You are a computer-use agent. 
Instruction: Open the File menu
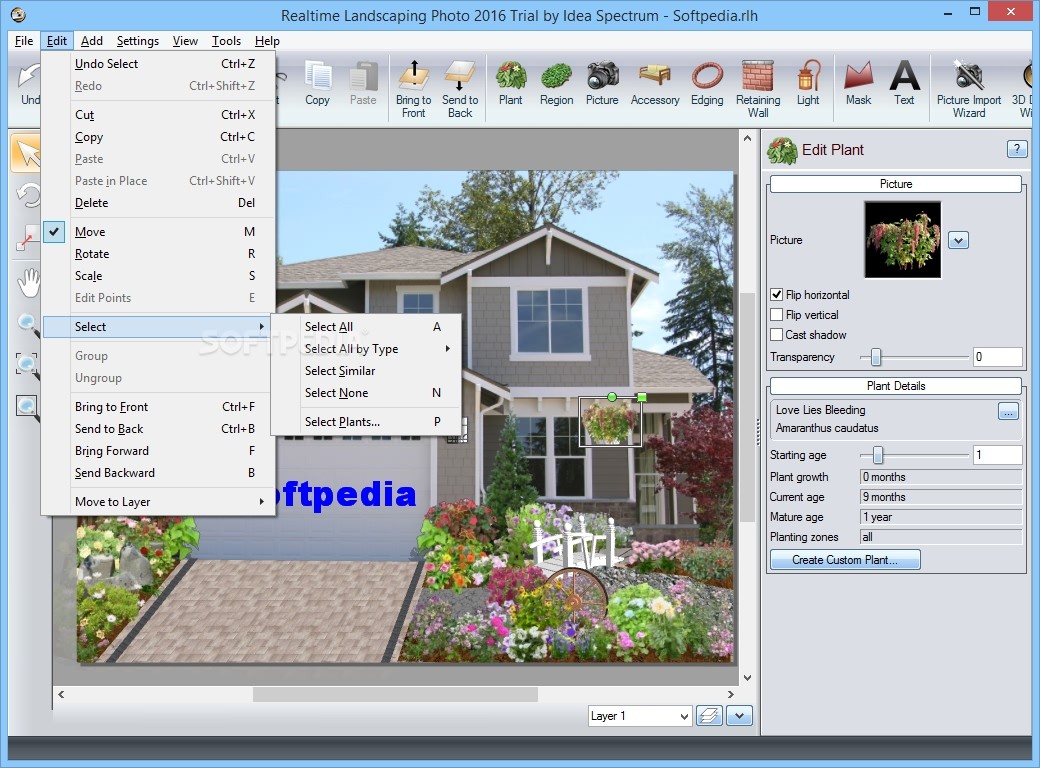point(24,41)
